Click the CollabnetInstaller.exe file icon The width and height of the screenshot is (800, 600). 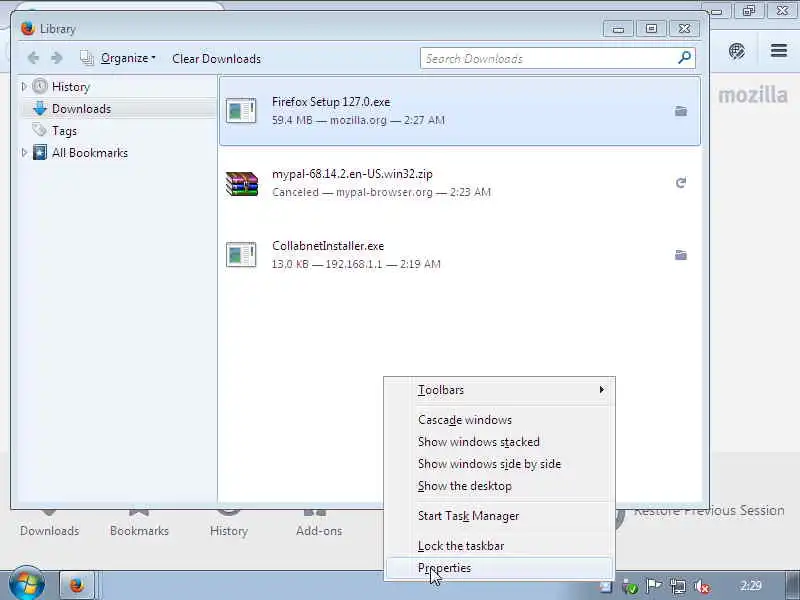(241, 255)
